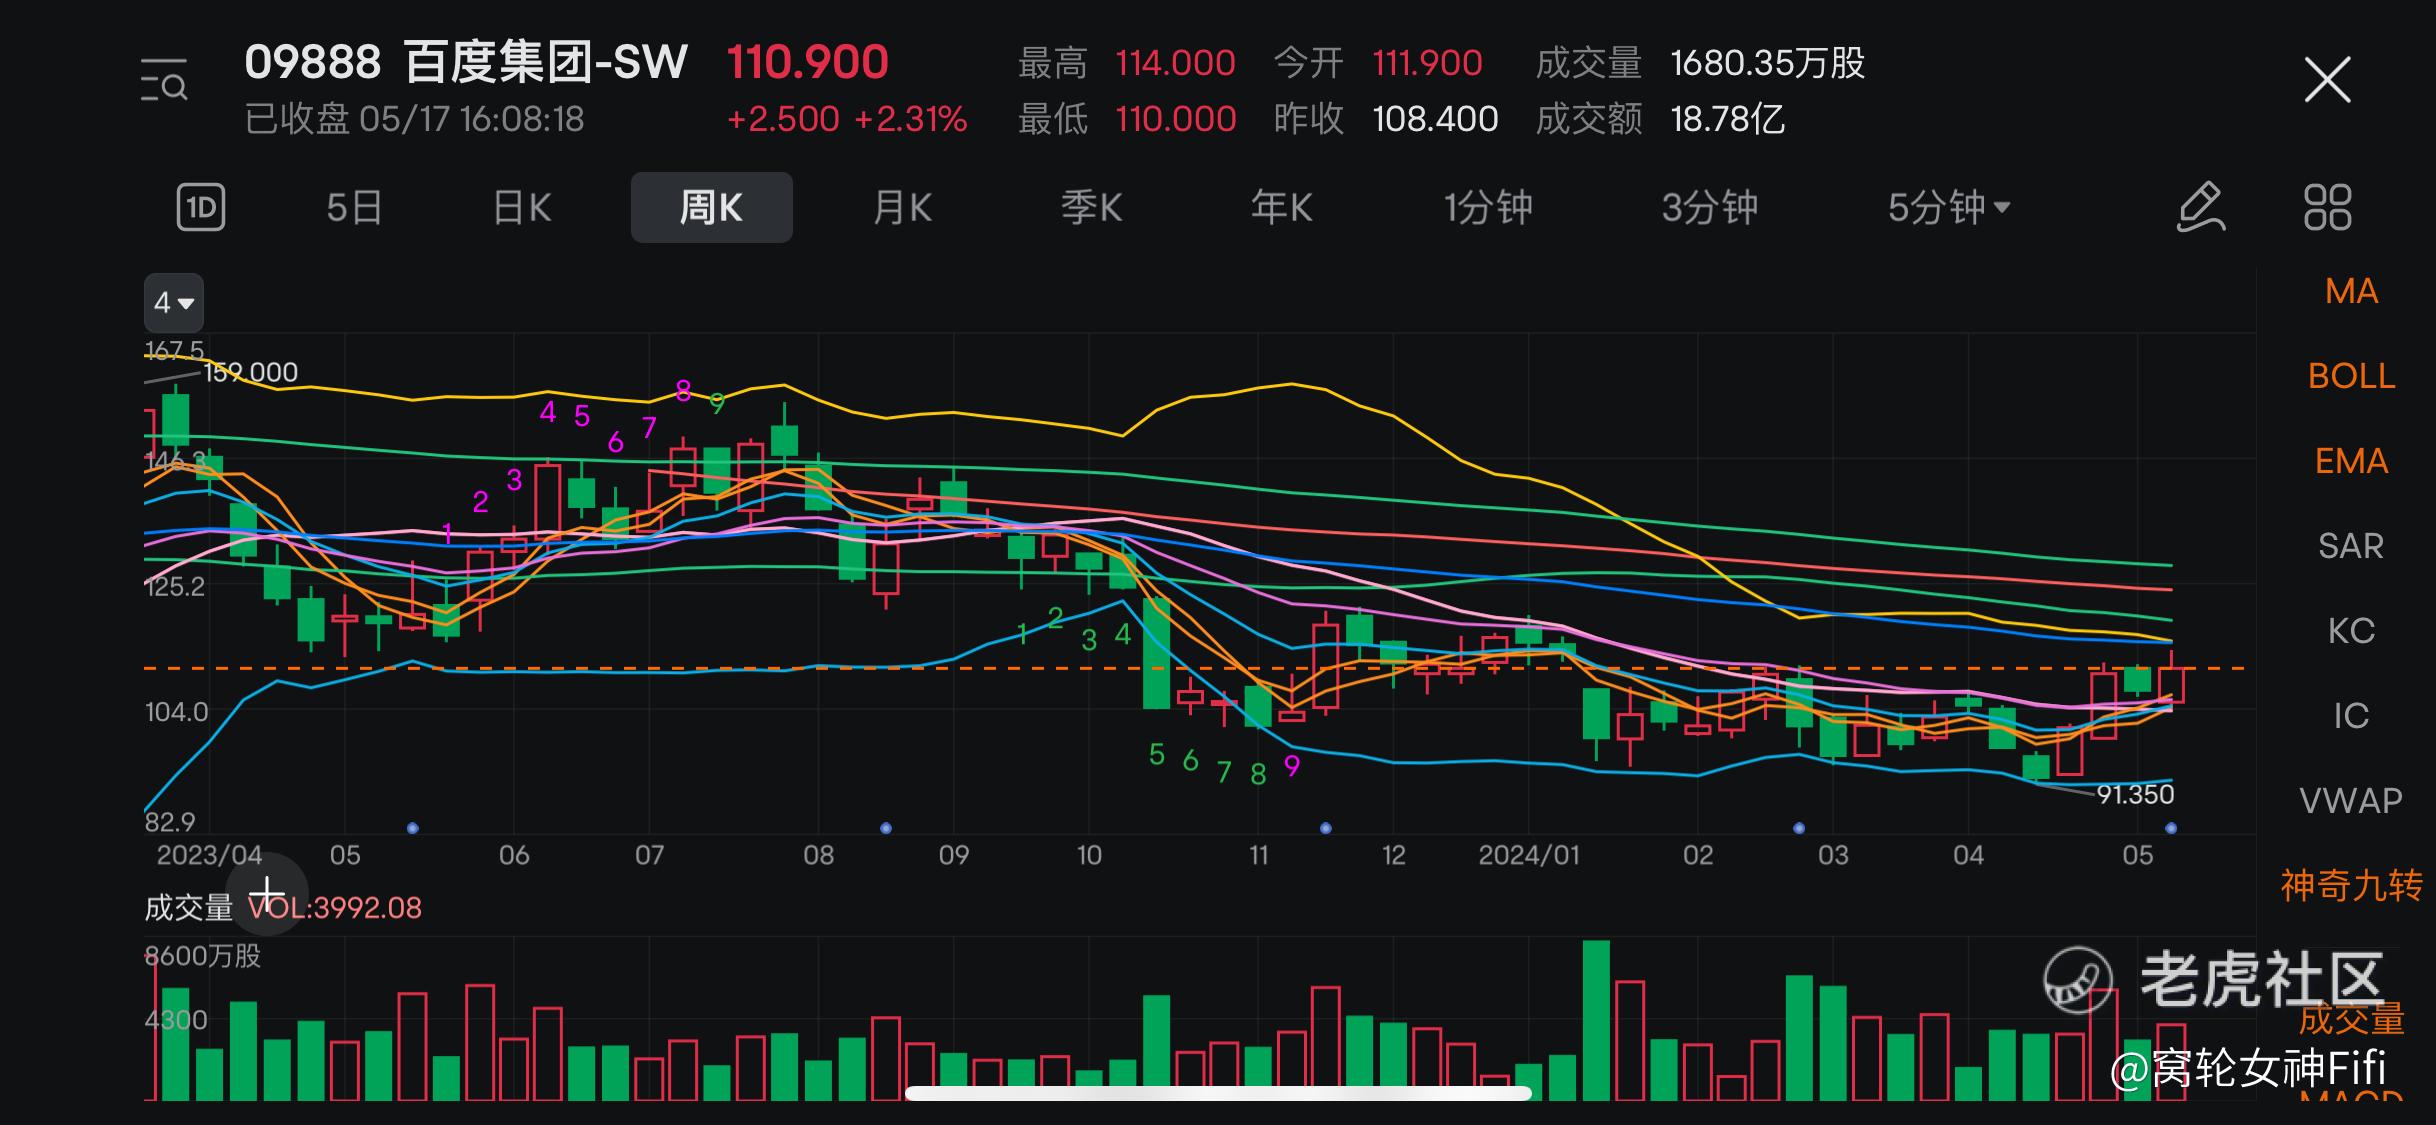Screen dimensions: 2436x1125
Task: Tap the tallest green volume bar
Action: click(x=1596, y=1020)
